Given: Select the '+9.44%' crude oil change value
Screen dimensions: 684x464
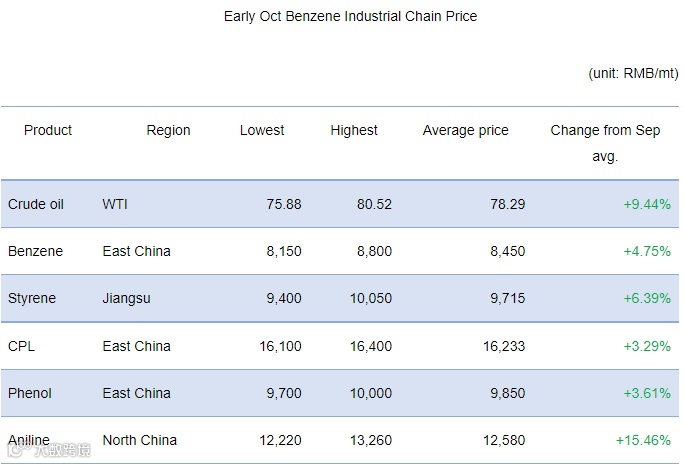Looking at the screenshot, I should pos(646,204).
